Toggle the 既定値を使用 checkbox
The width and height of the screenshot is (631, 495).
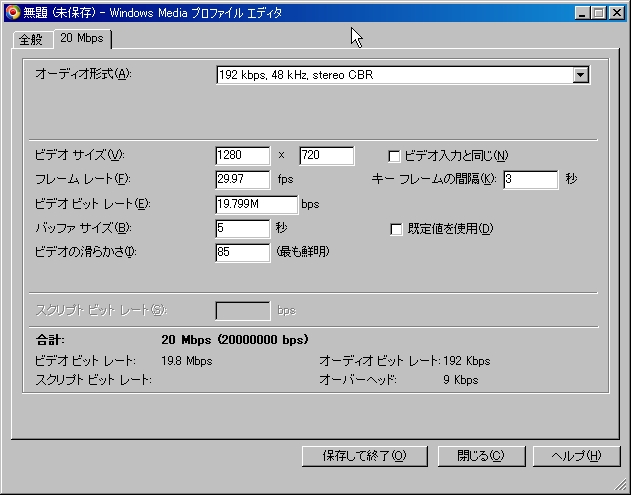coord(396,229)
